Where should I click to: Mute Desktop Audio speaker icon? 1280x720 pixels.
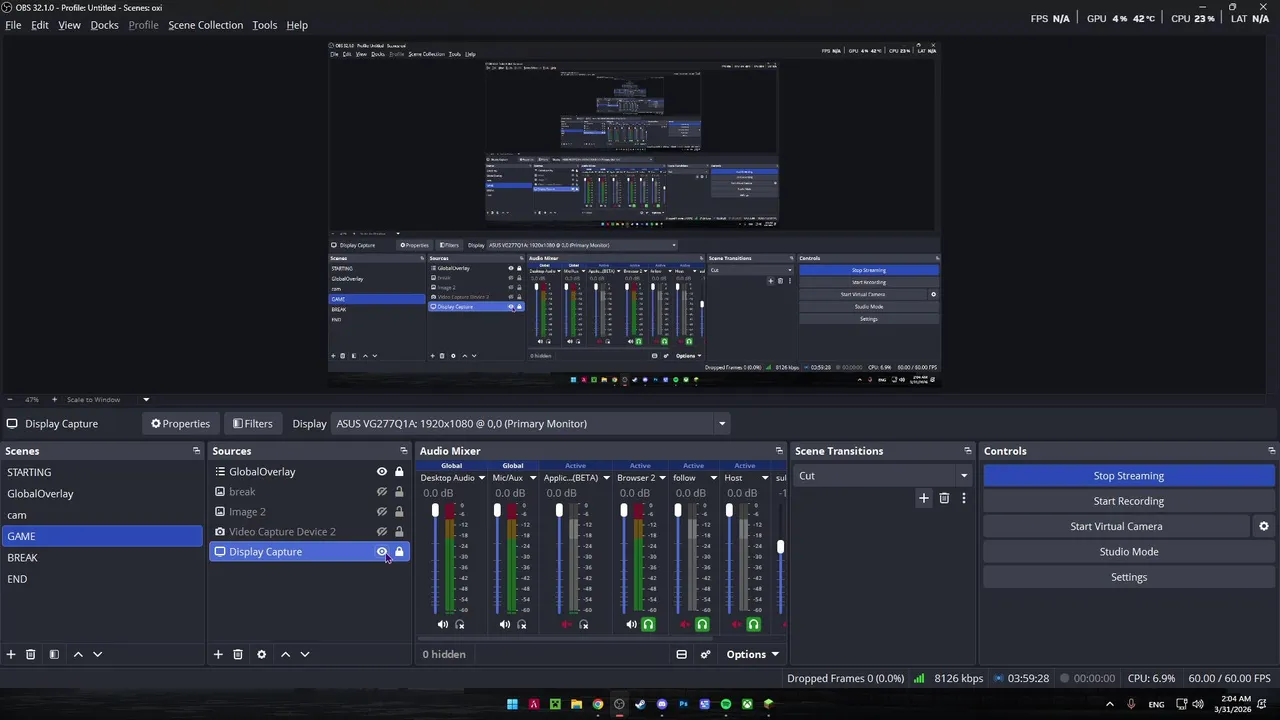442,624
